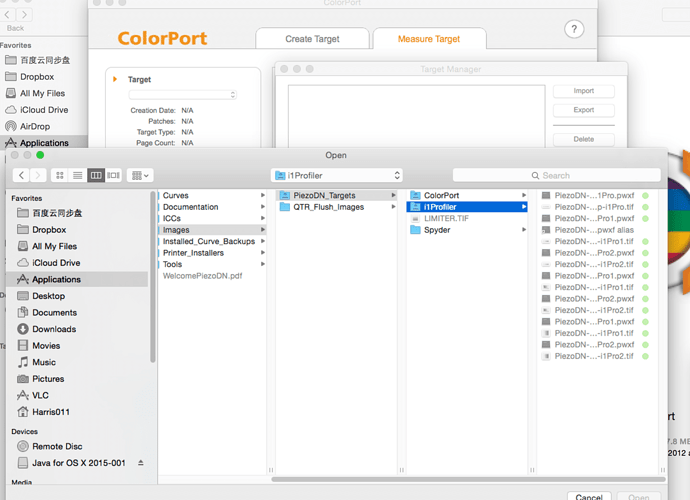The height and width of the screenshot is (500, 690).
Task: Click the Export button in Target Manager
Action: click(583, 110)
